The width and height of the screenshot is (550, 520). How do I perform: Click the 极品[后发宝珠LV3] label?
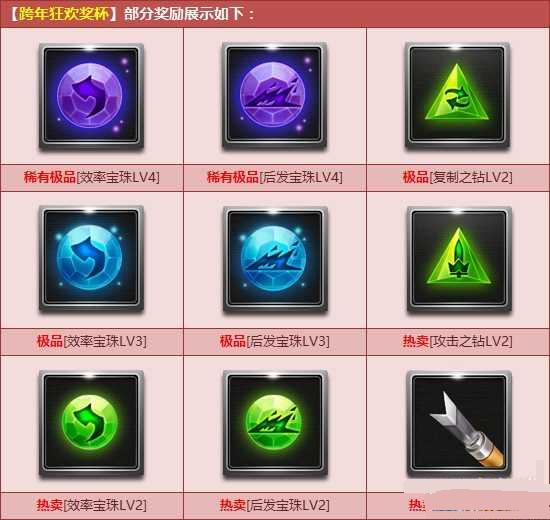pos(275,341)
